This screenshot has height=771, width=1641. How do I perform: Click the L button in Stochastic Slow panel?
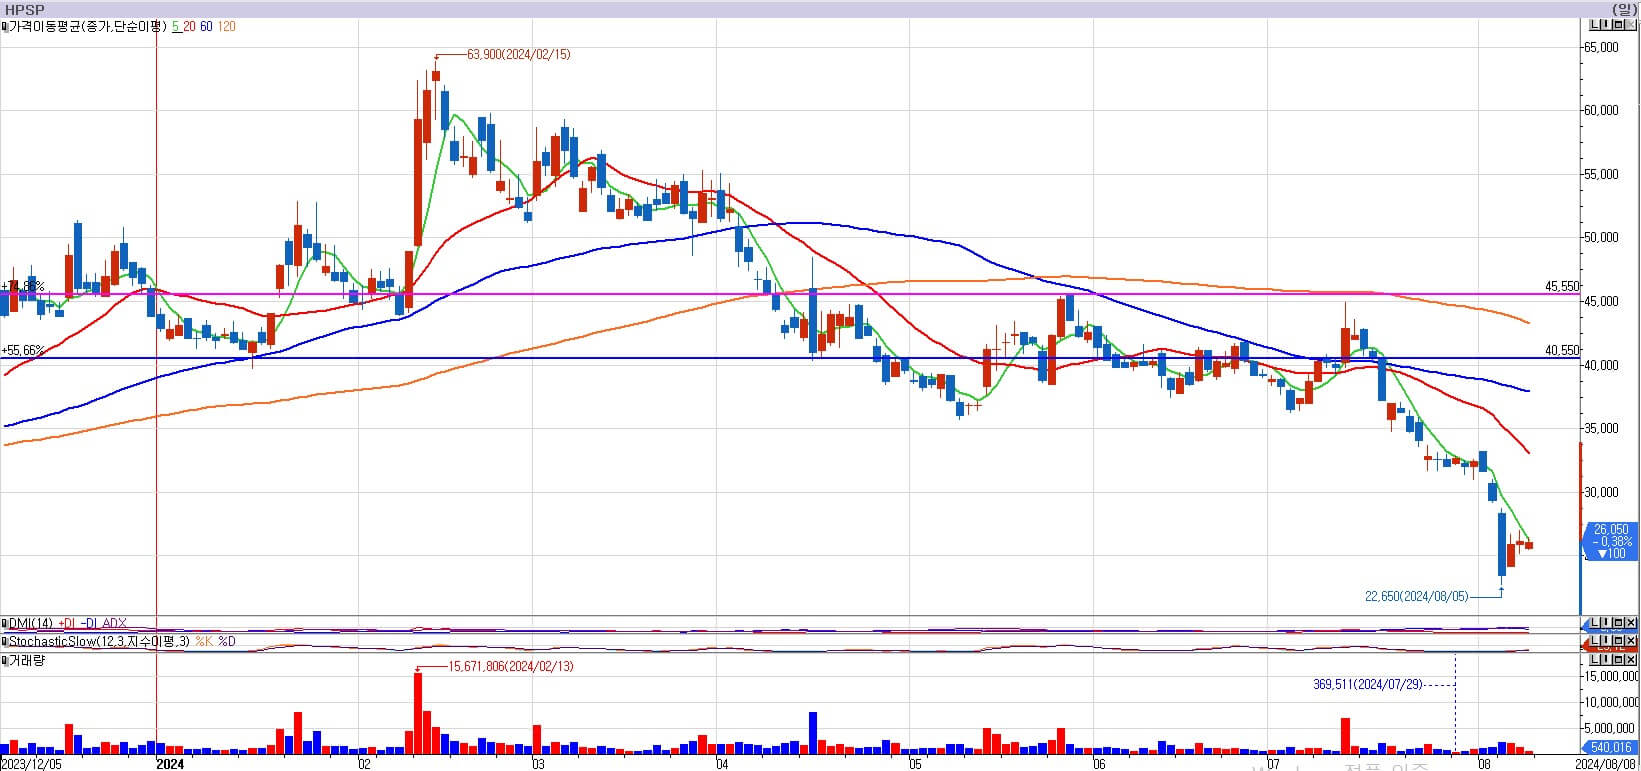coord(1595,640)
